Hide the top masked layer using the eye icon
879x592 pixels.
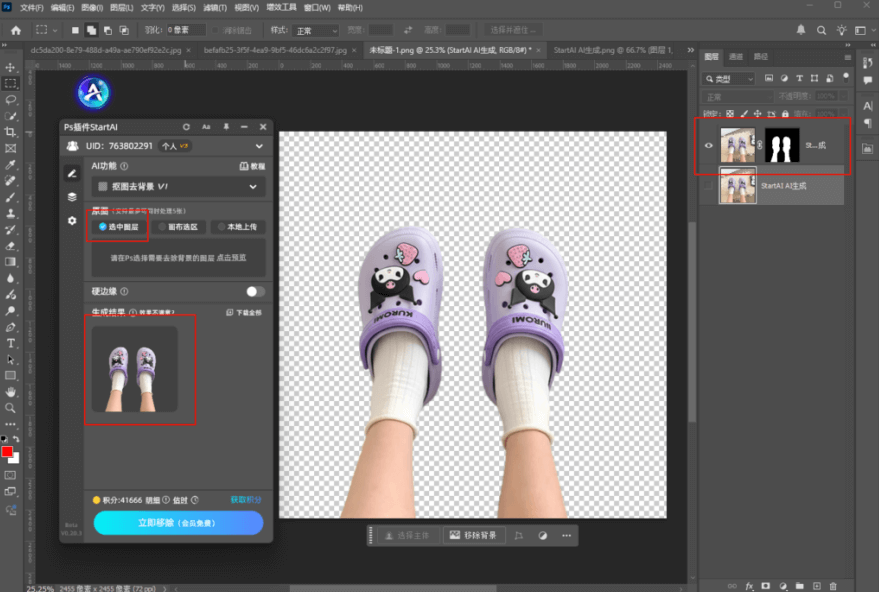click(x=709, y=146)
